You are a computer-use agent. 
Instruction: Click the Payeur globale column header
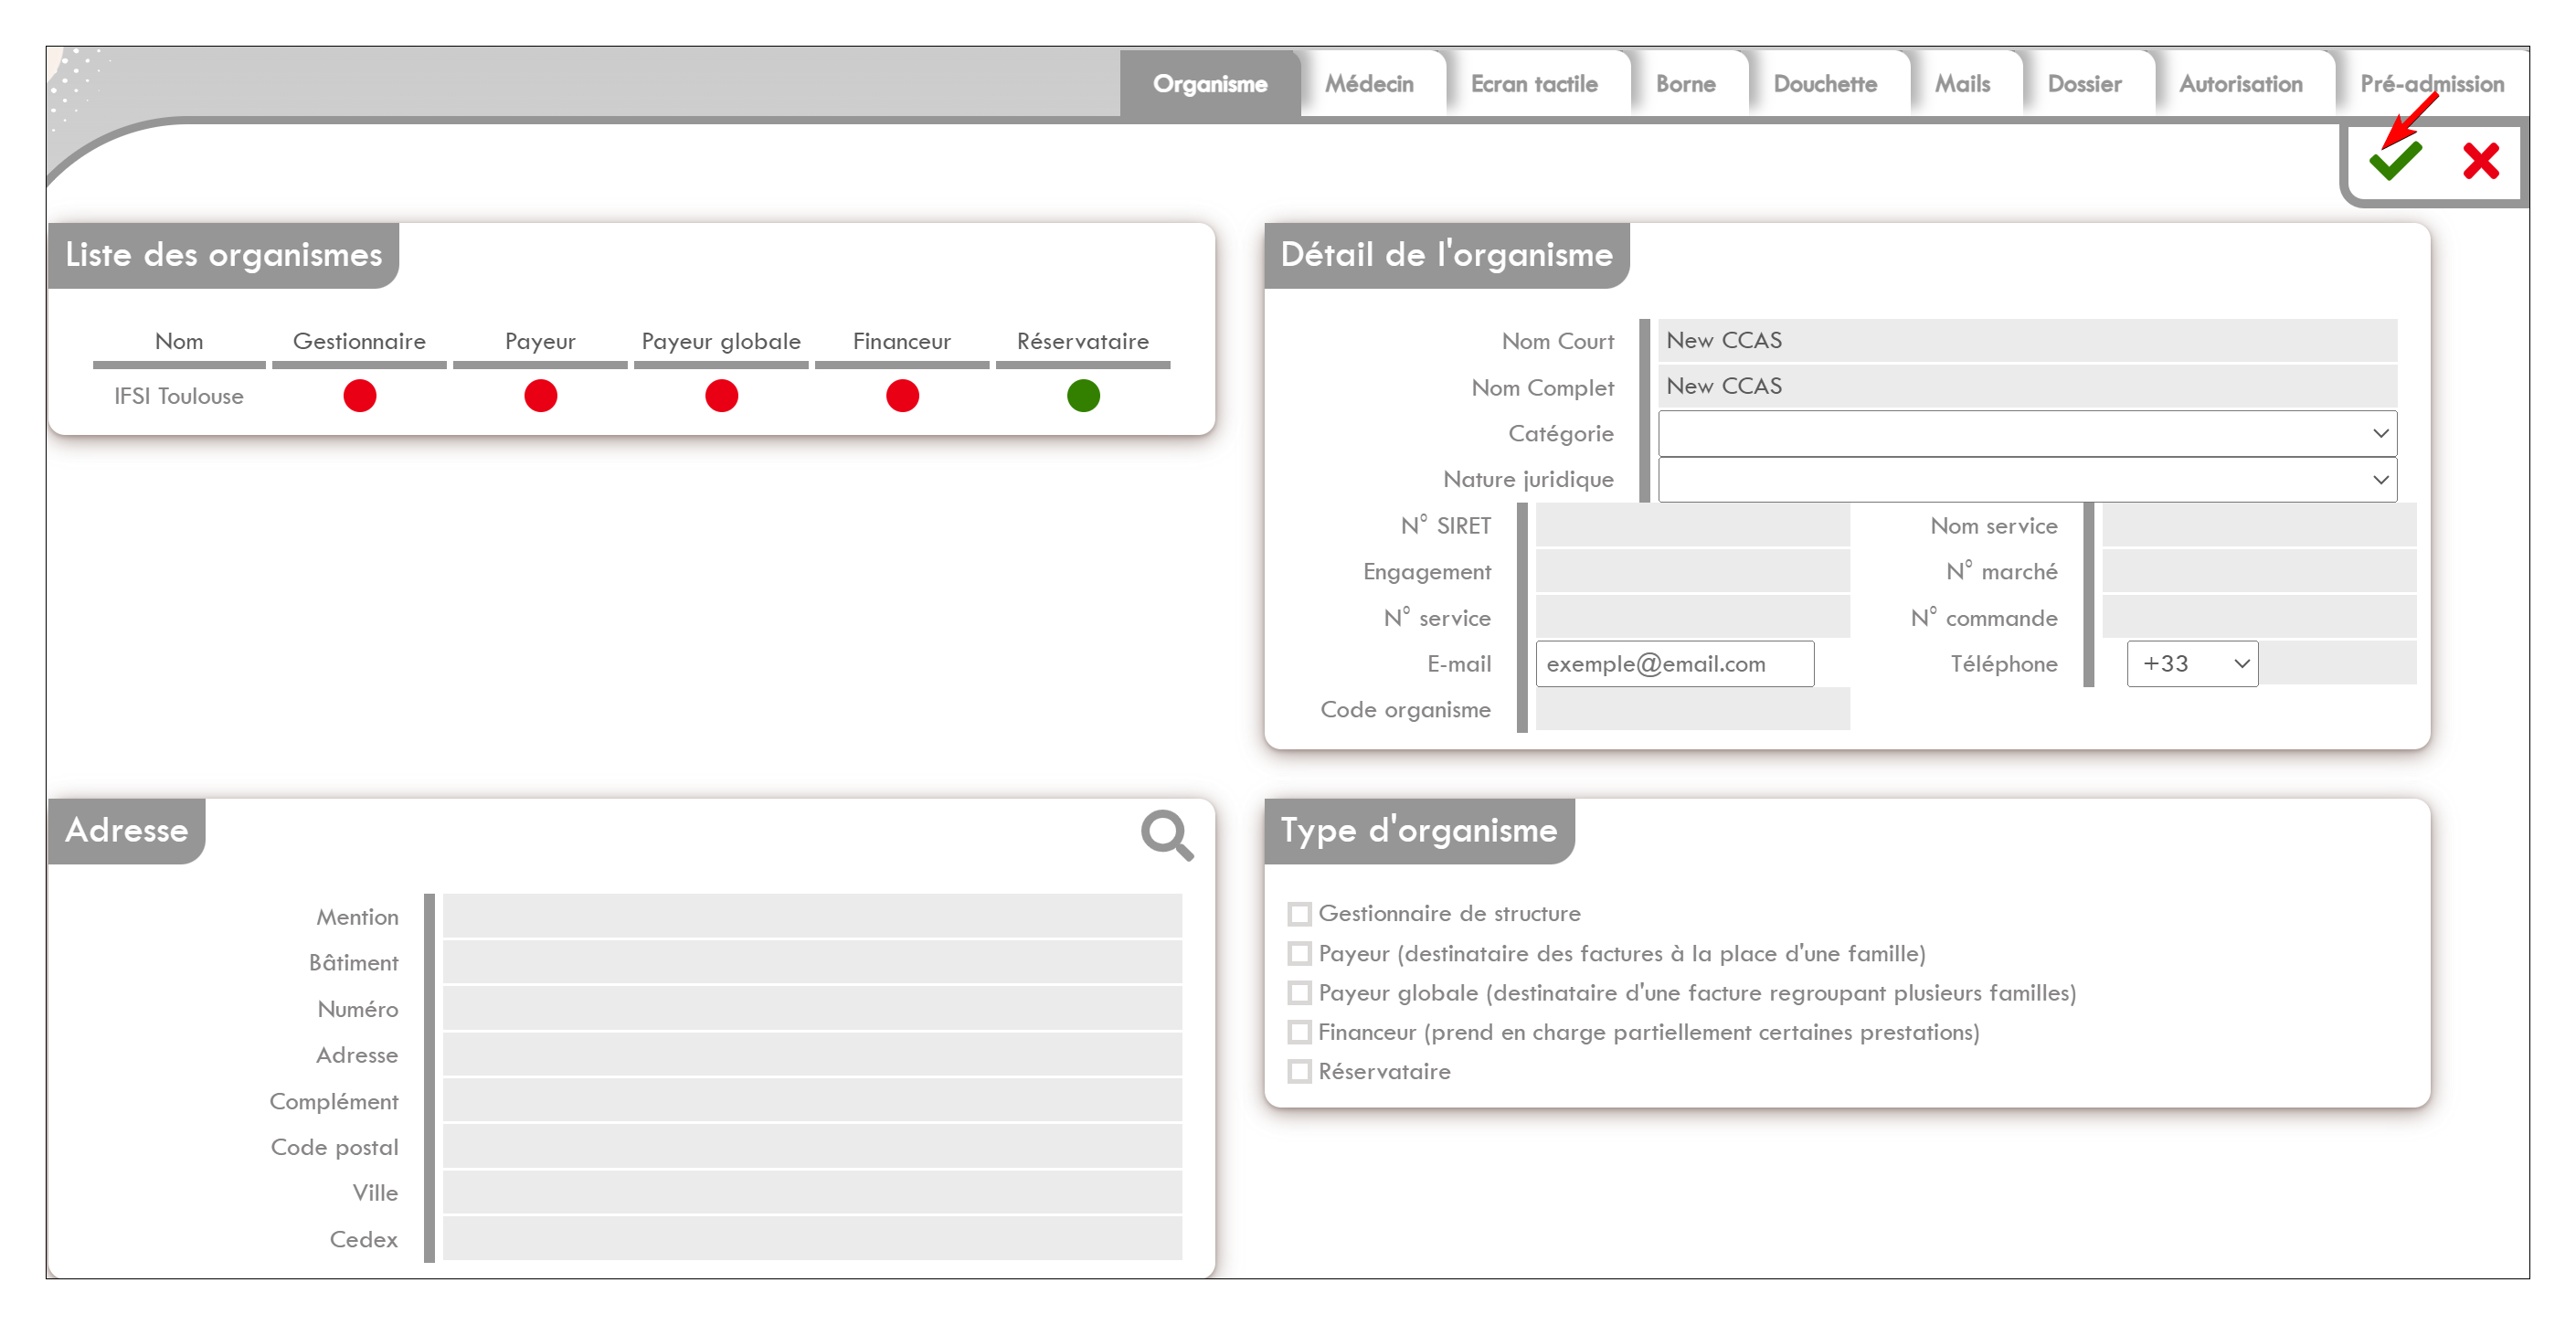(722, 342)
